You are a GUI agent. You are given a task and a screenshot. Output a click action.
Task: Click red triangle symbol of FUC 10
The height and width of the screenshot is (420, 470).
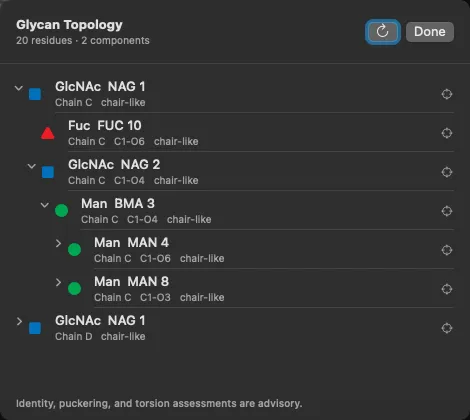click(x=48, y=133)
